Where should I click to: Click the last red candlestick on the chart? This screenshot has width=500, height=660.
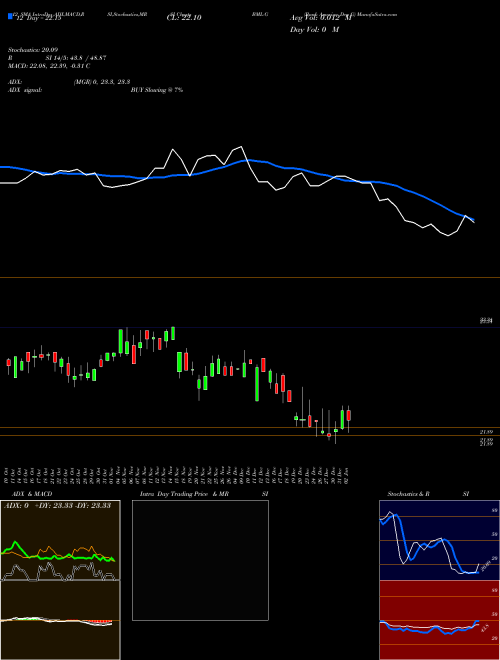348,415
